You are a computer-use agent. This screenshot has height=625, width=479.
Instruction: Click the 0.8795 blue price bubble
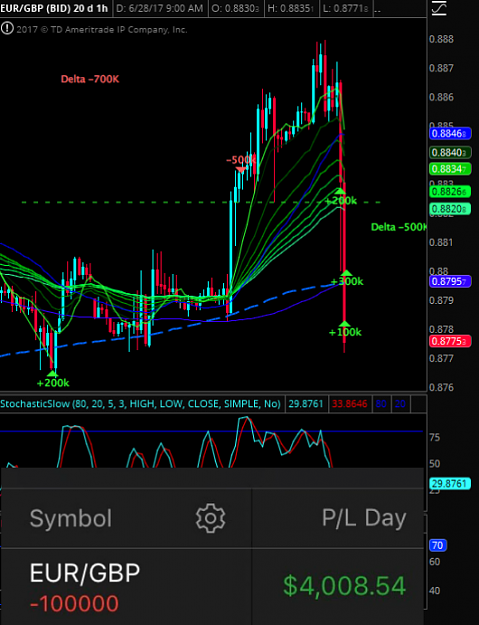pyautogui.click(x=450, y=281)
